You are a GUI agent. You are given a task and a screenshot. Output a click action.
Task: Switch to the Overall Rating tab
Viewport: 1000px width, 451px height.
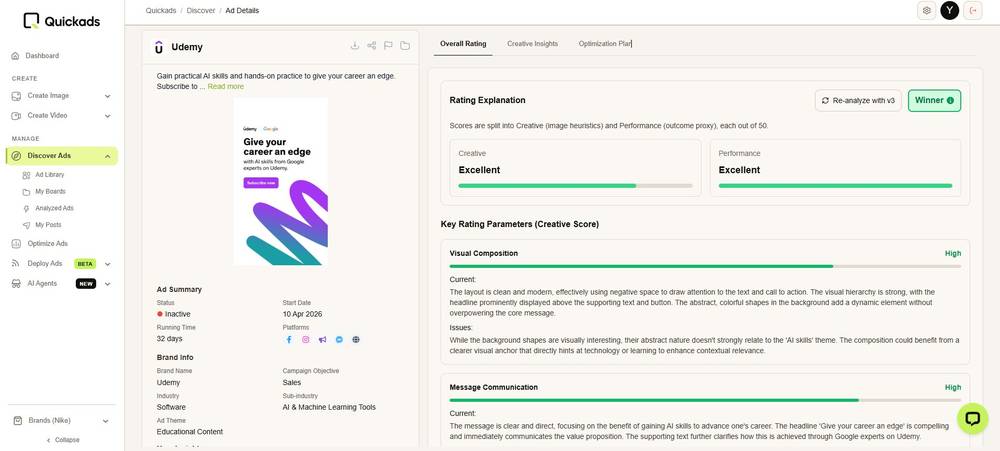[x=463, y=44]
